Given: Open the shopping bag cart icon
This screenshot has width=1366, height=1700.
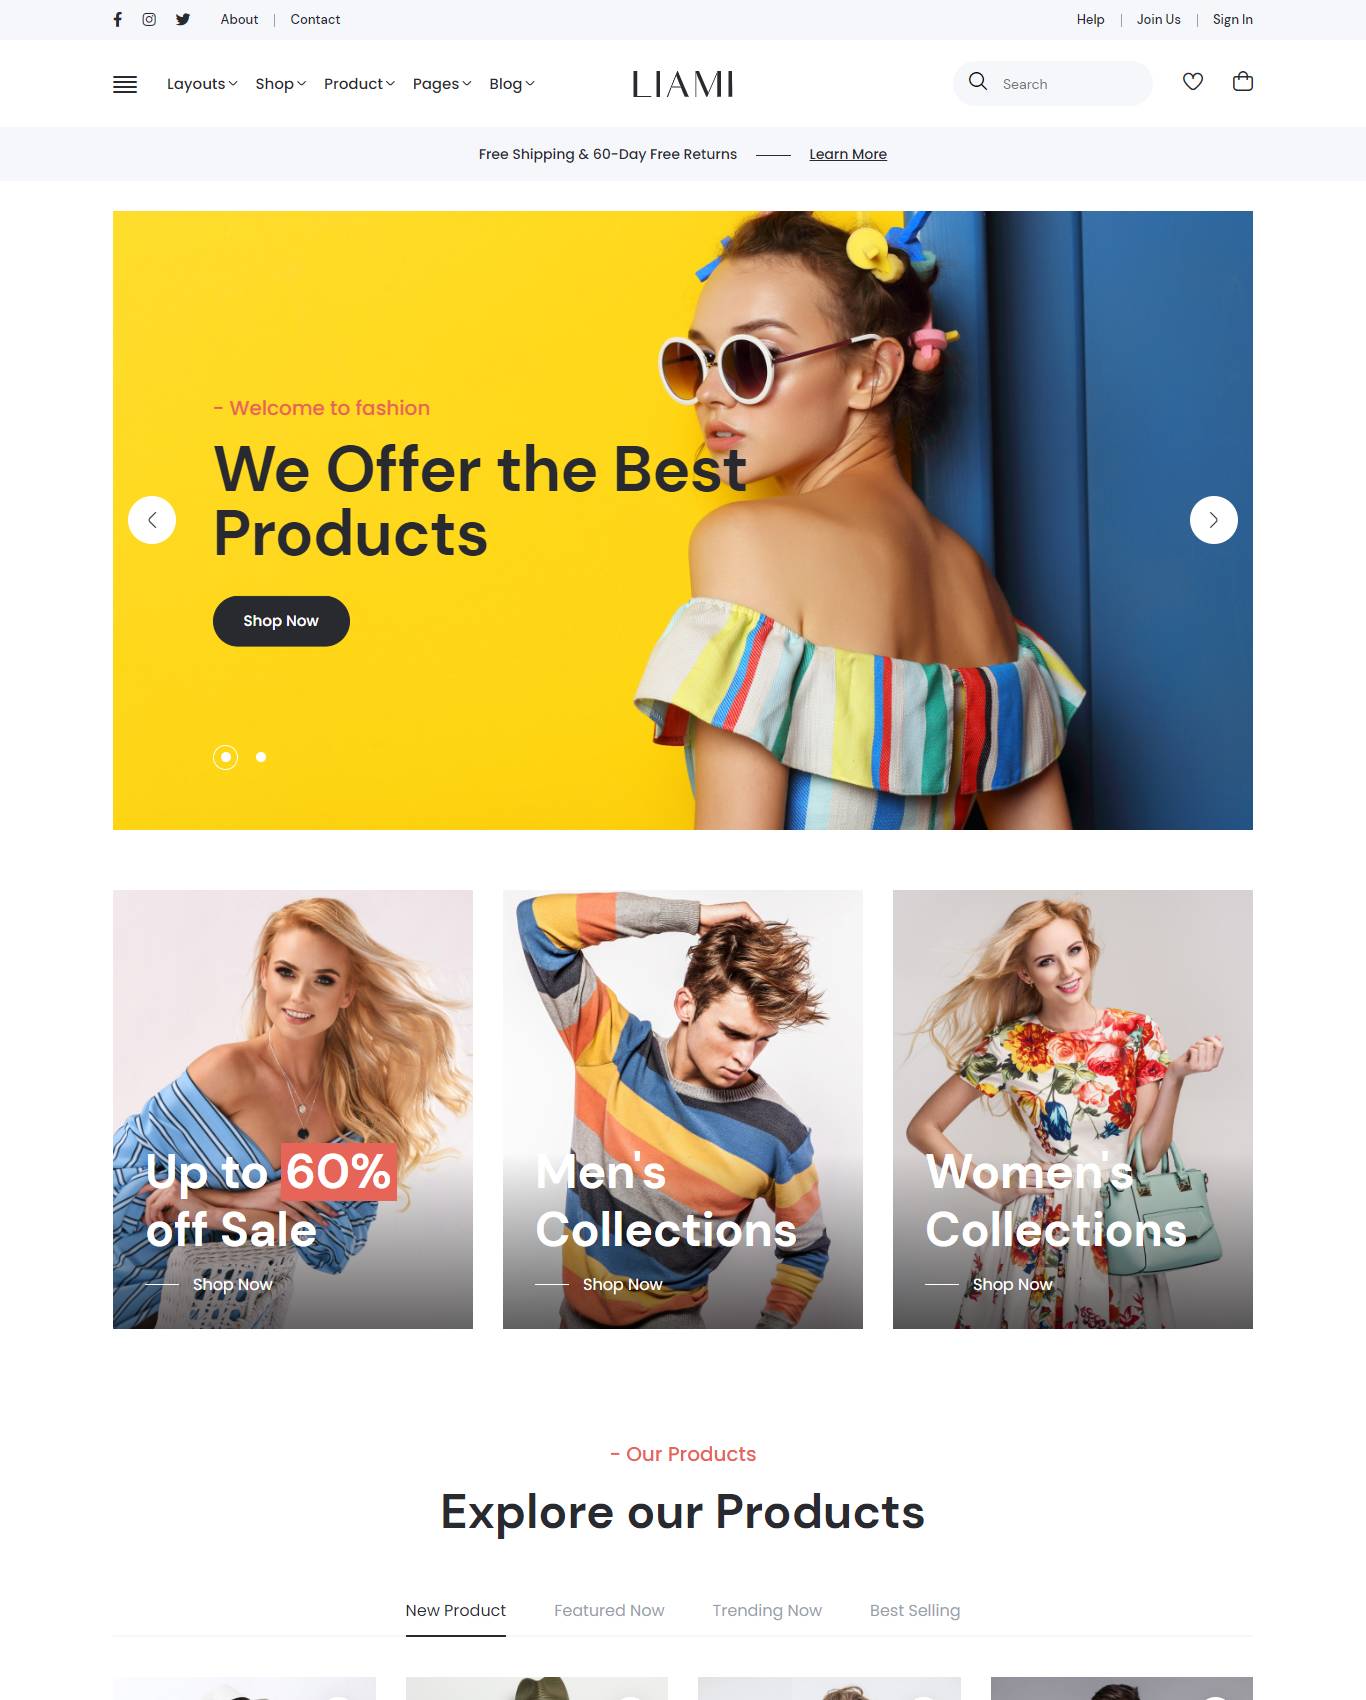Looking at the screenshot, I should click(1243, 82).
